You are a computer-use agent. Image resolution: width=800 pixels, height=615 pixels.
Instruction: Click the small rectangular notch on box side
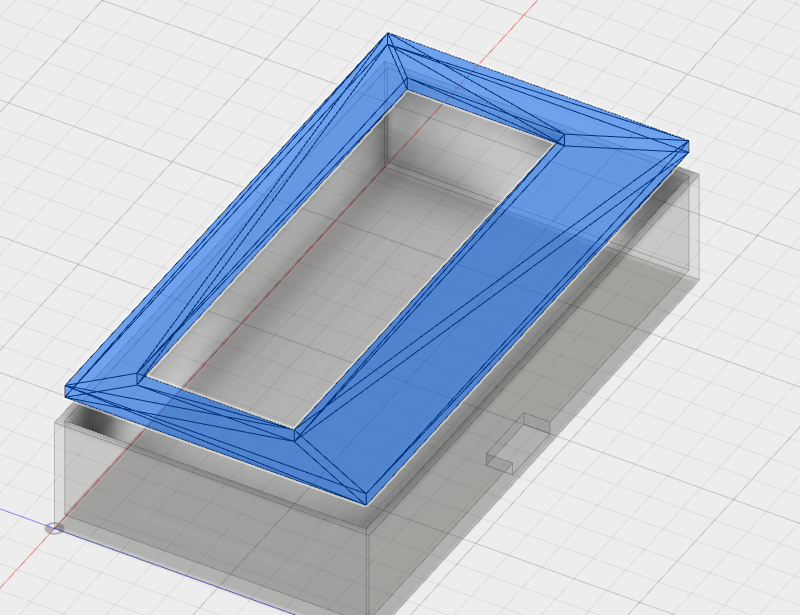[517, 444]
